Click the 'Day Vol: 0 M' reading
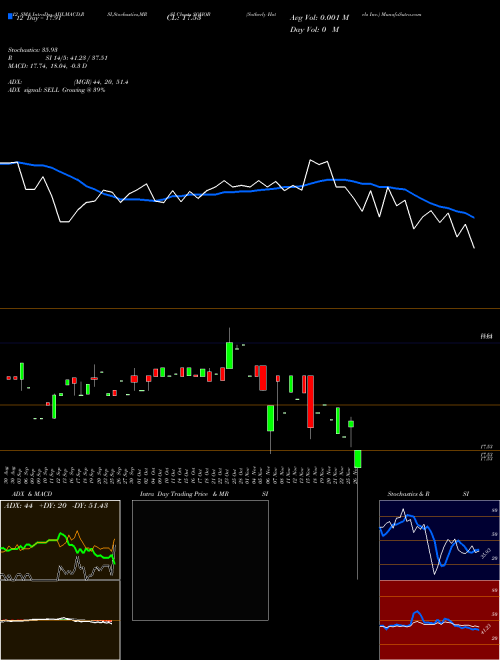 point(314,30)
